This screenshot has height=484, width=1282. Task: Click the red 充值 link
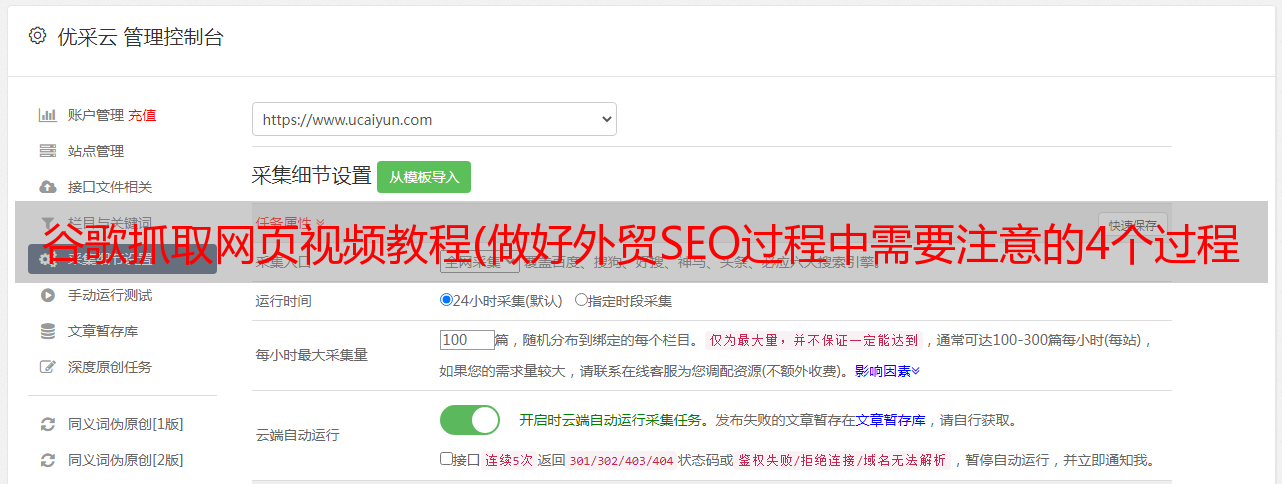pyautogui.click(x=142, y=115)
